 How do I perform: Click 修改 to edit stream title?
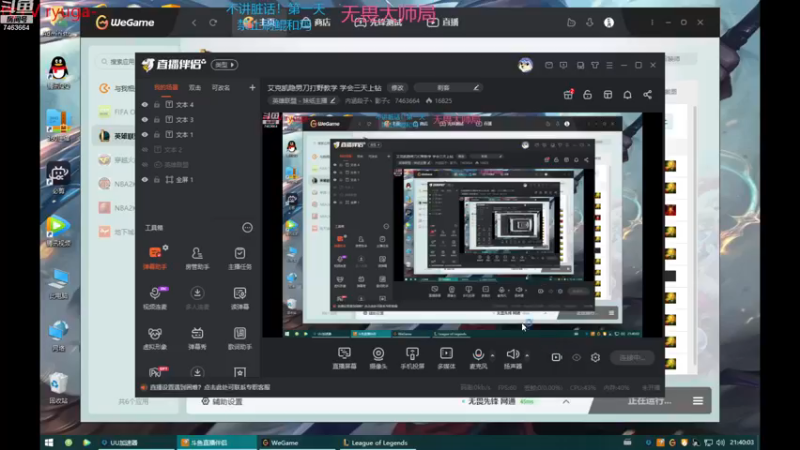(397, 88)
